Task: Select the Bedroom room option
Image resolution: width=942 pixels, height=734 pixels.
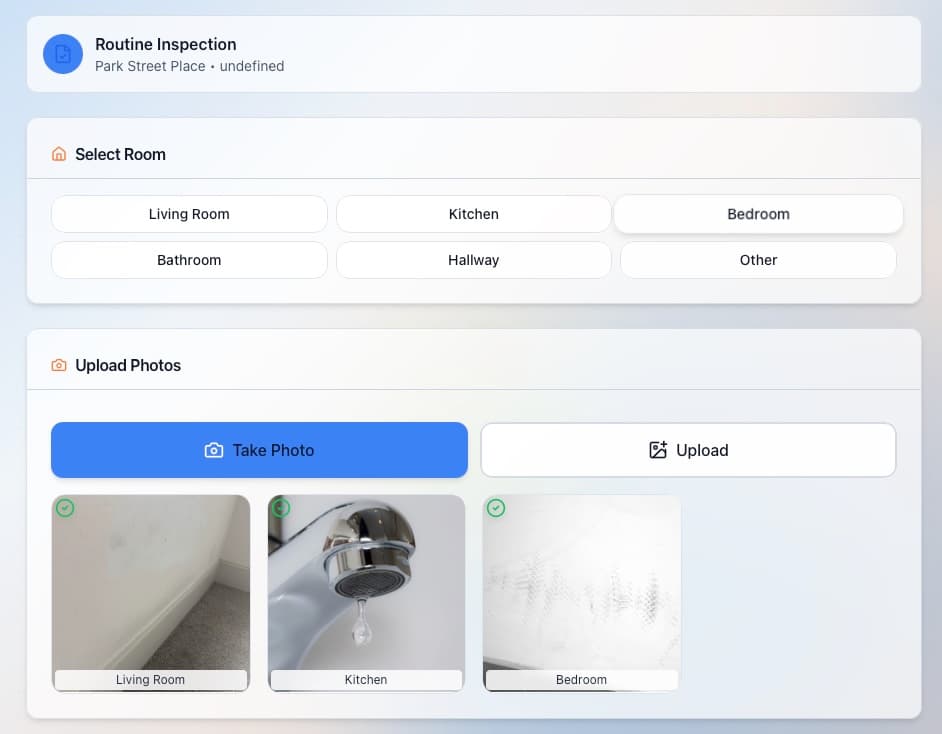Action: (758, 214)
